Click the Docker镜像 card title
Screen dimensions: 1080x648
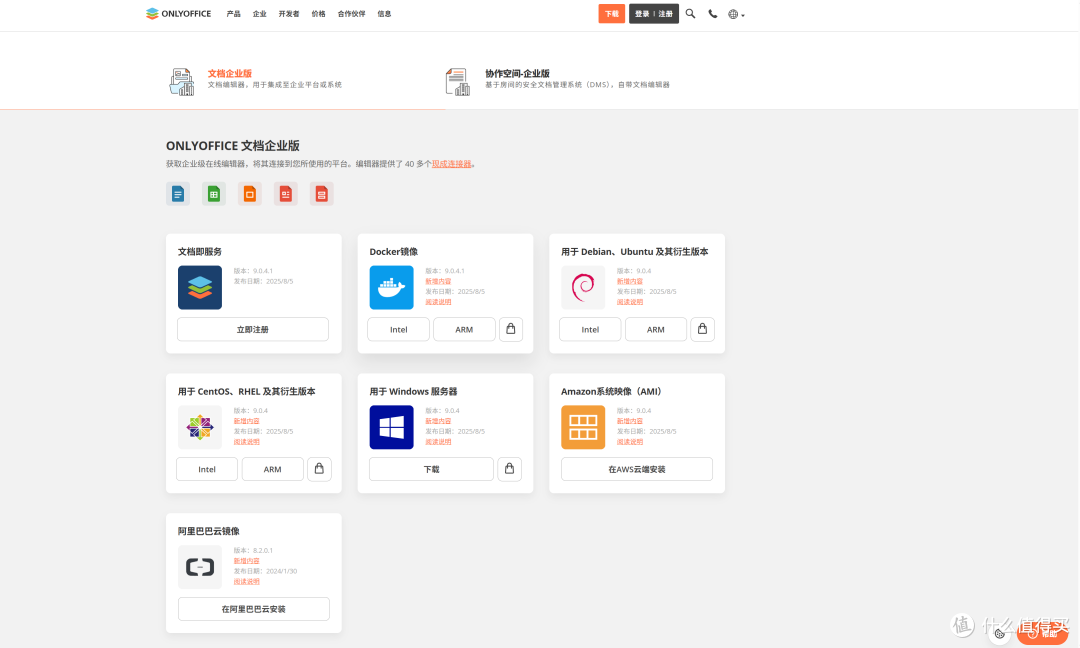tap(393, 251)
